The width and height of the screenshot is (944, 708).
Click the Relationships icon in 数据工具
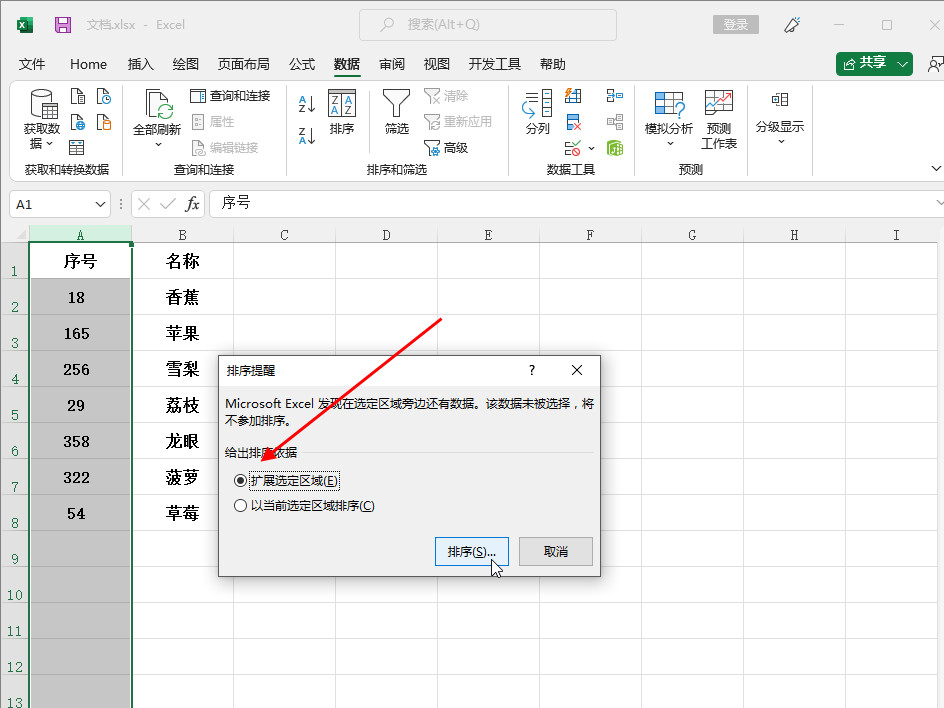[x=615, y=122]
